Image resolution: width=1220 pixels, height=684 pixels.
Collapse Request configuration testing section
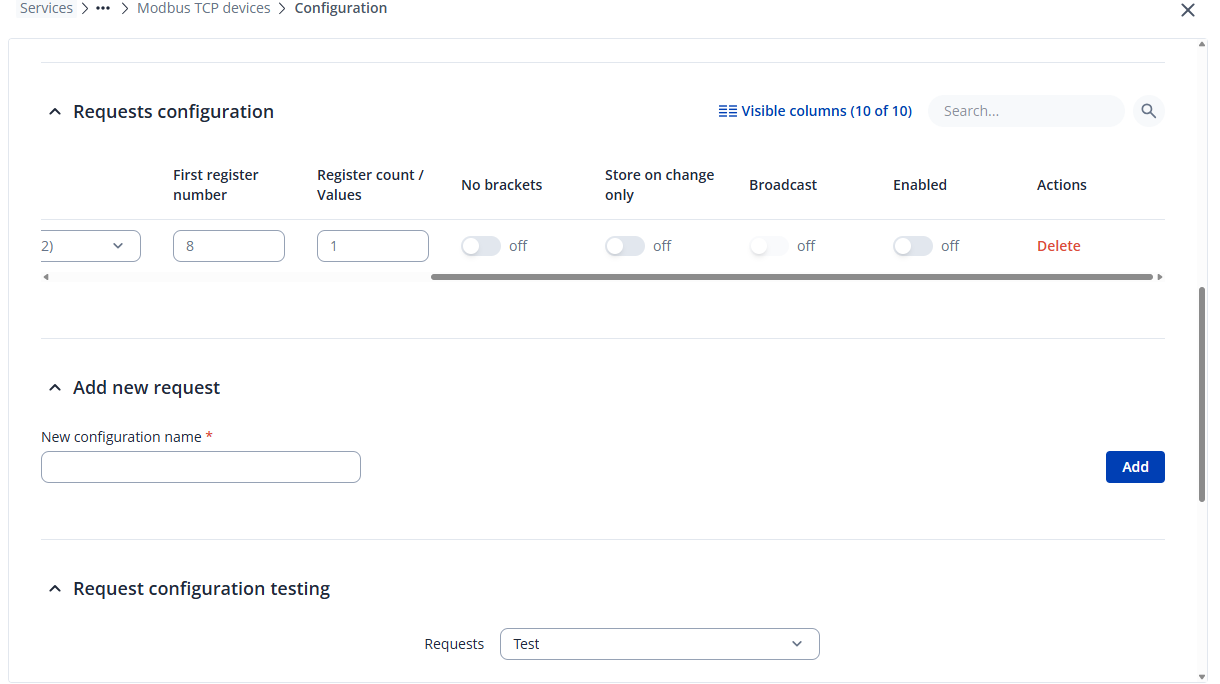pos(55,589)
